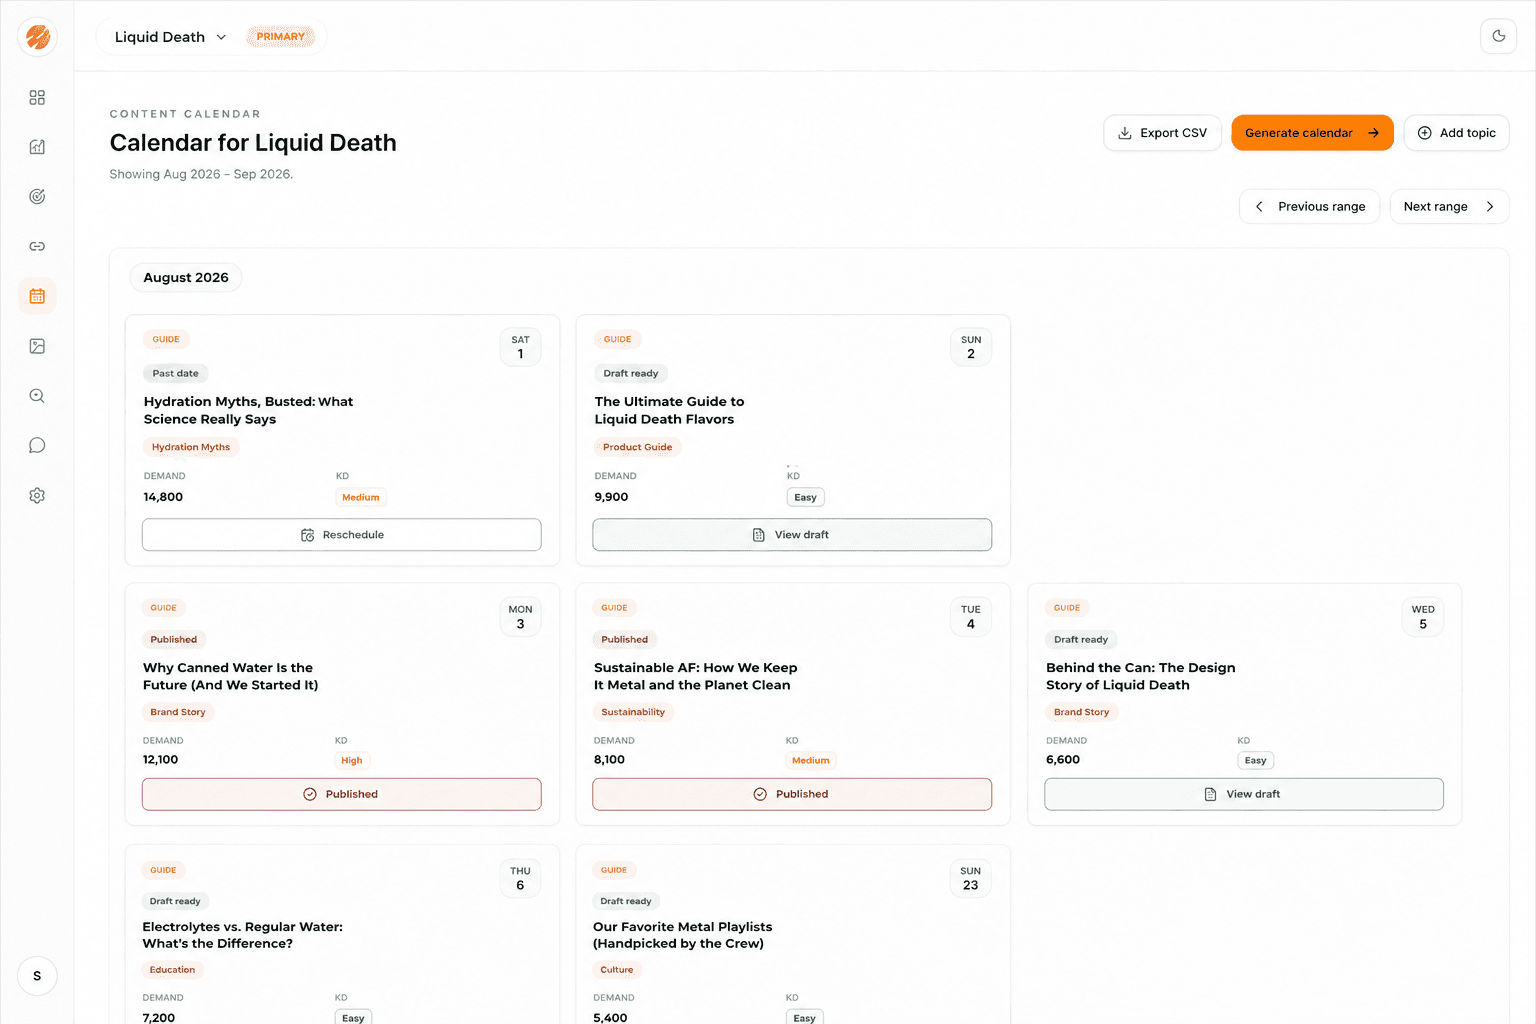Image resolution: width=1536 pixels, height=1024 pixels.
Task: Click the High KD badge
Action: [x=351, y=760]
